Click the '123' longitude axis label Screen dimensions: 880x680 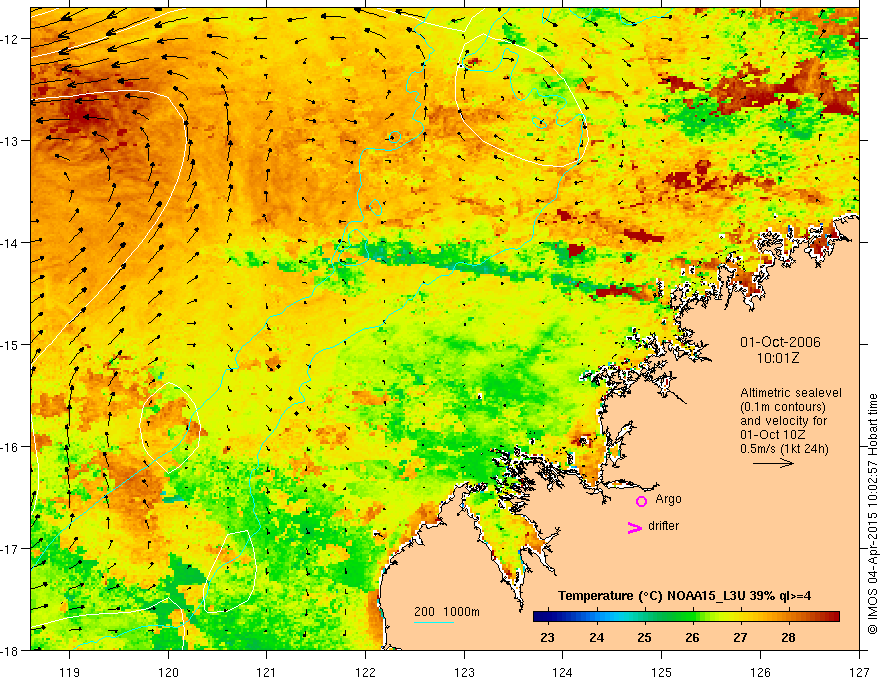click(x=464, y=672)
